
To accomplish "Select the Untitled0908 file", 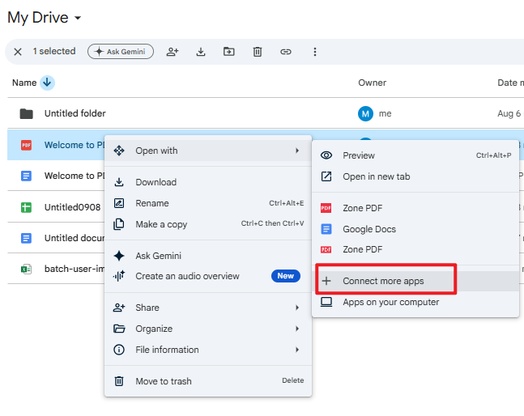I will point(73,207).
